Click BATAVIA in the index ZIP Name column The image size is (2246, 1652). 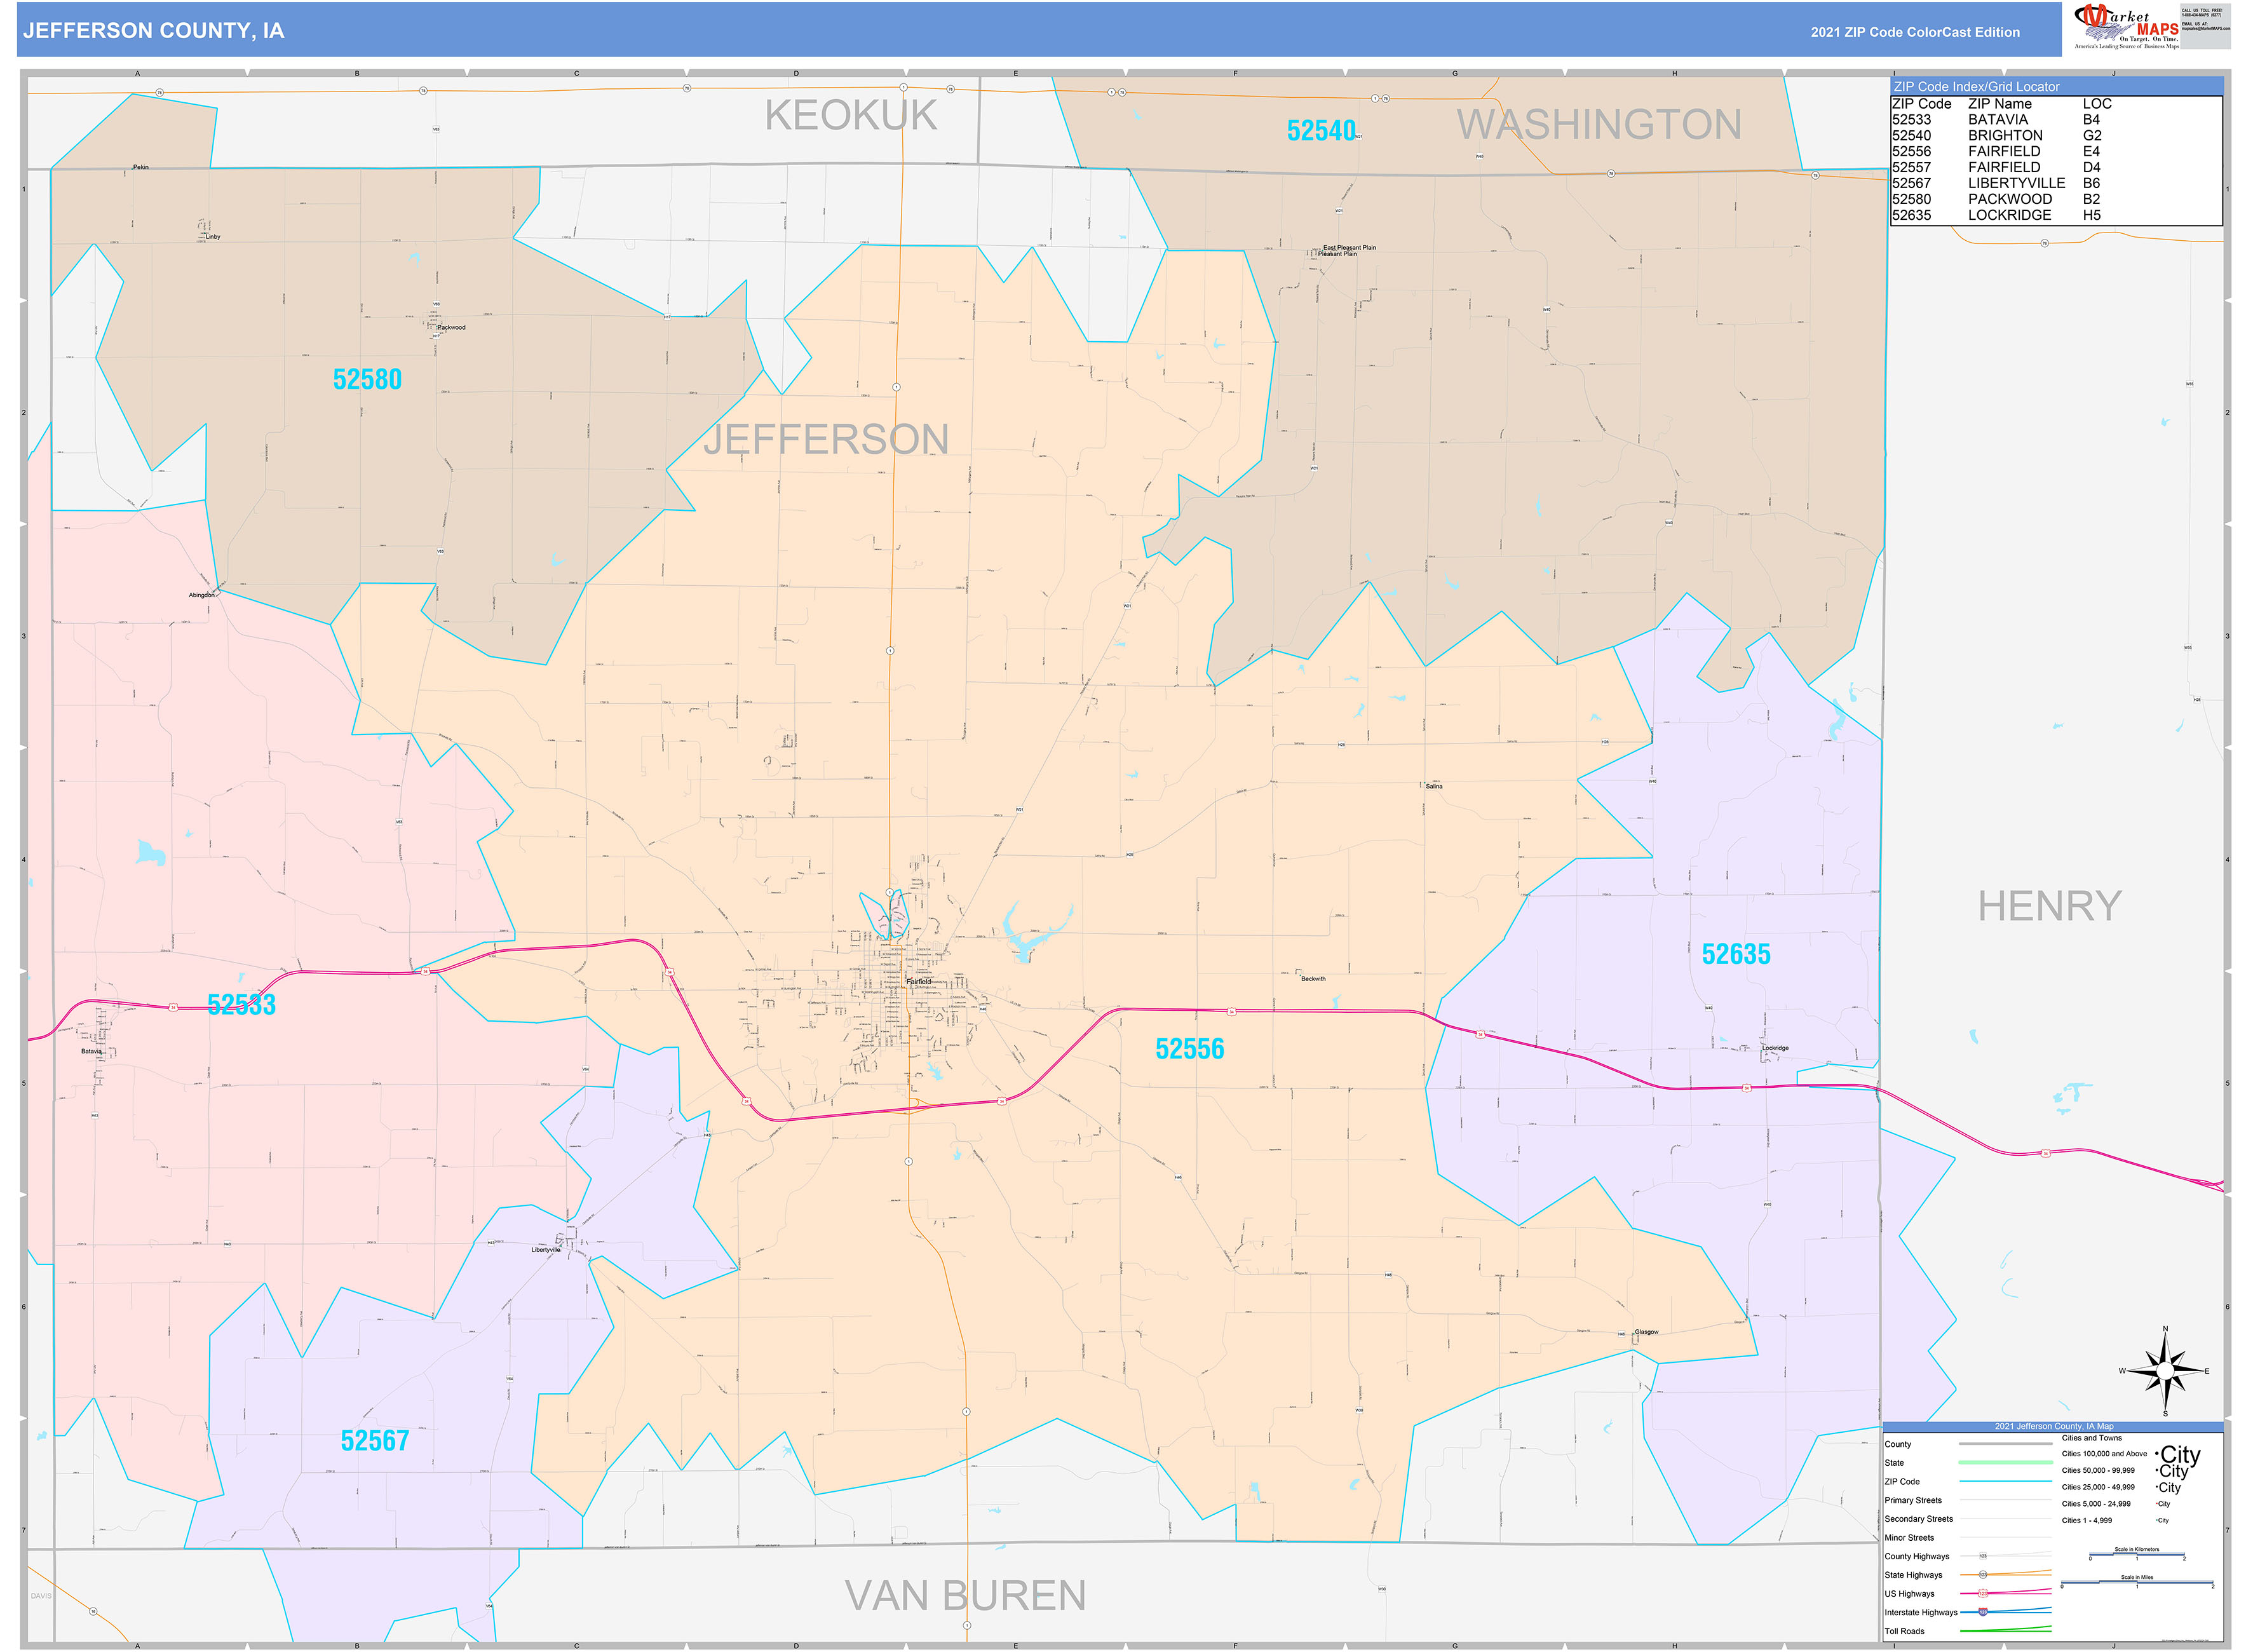(1998, 119)
